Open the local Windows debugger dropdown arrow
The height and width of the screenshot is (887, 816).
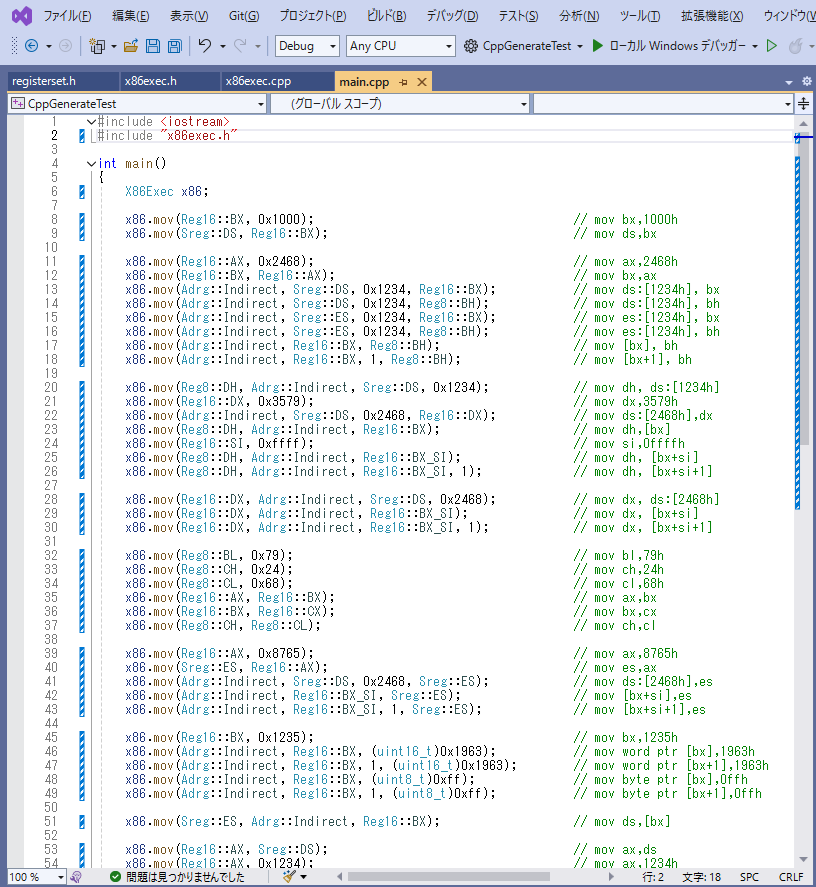pyautogui.click(x=755, y=46)
